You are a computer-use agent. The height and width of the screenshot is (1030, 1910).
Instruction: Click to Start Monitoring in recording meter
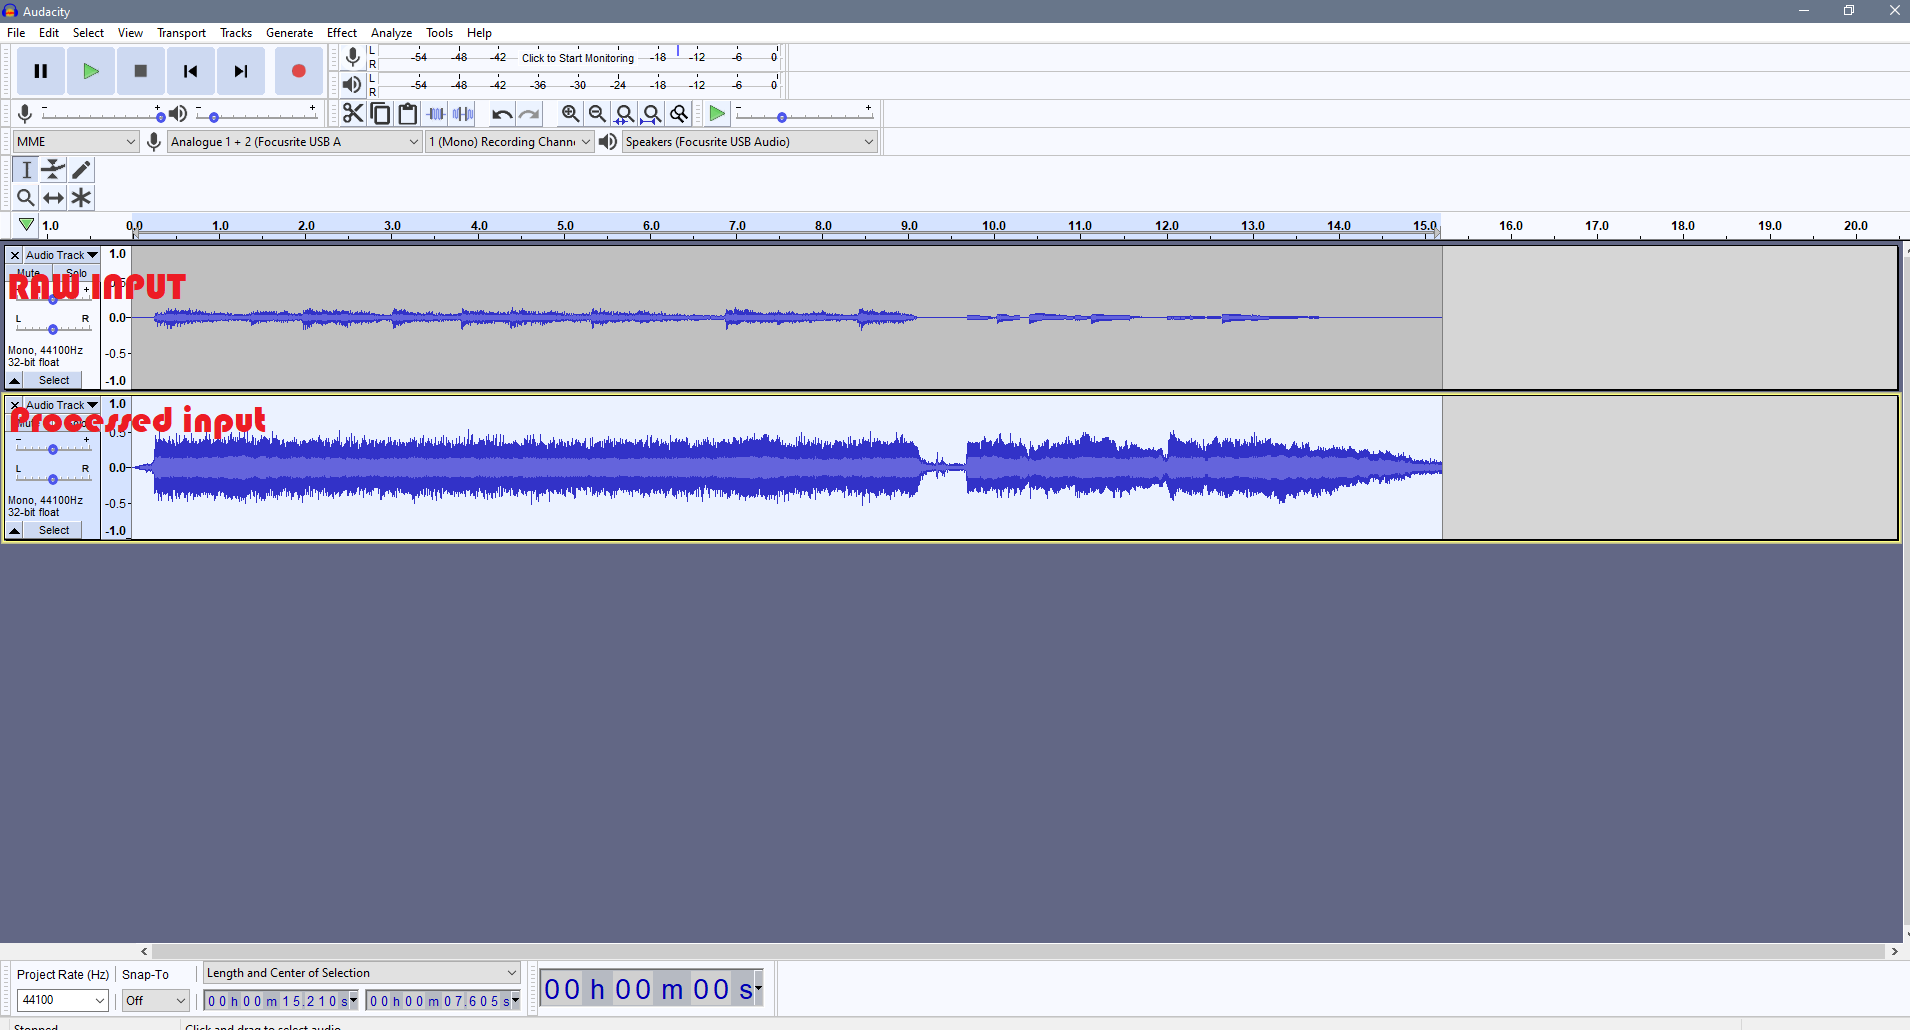[578, 58]
